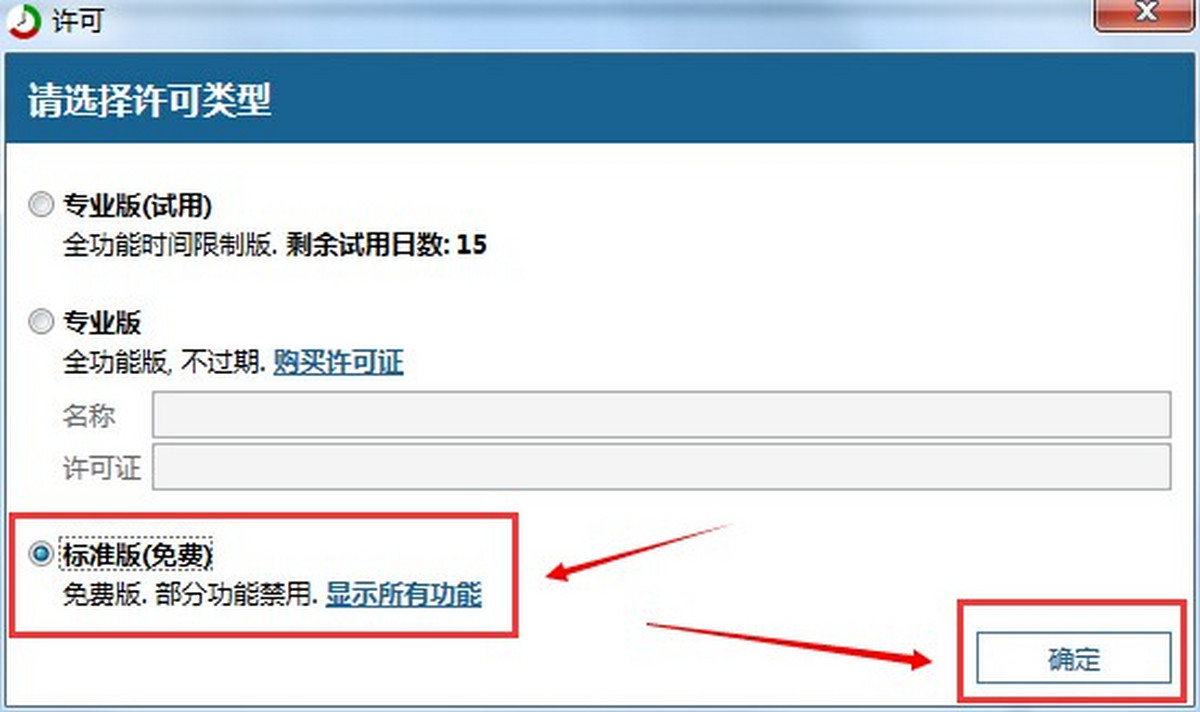Click the app icon in the title bar
Viewport: 1200px width, 712px height.
pos(23,21)
